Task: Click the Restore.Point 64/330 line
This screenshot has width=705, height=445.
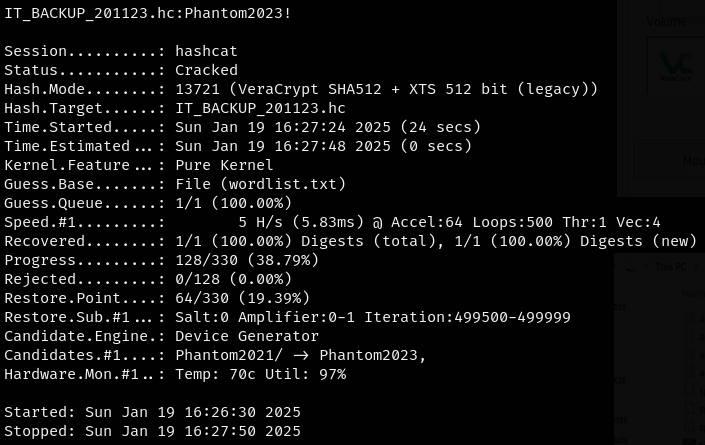Action: tap(157, 298)
